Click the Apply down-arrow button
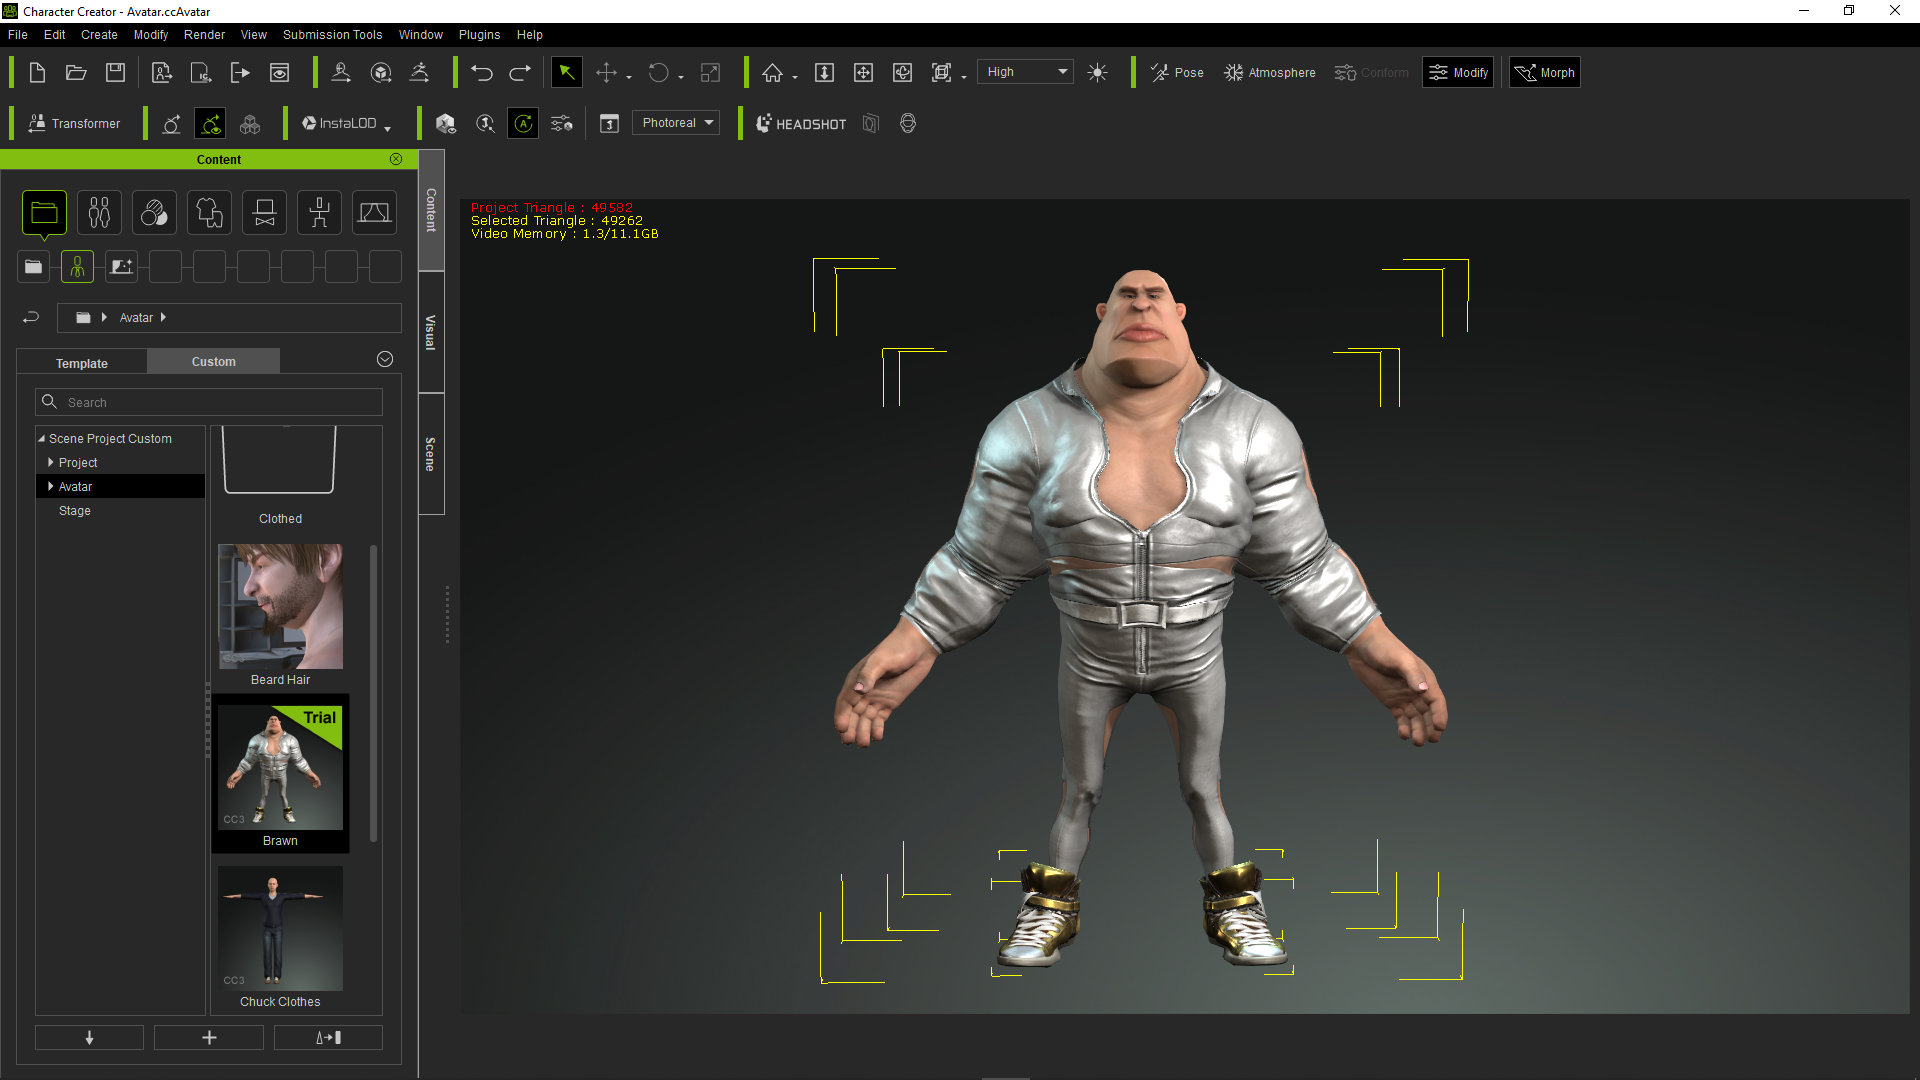The image size is (1920, 1080). pyautogui.click(x=89, y=1037)
